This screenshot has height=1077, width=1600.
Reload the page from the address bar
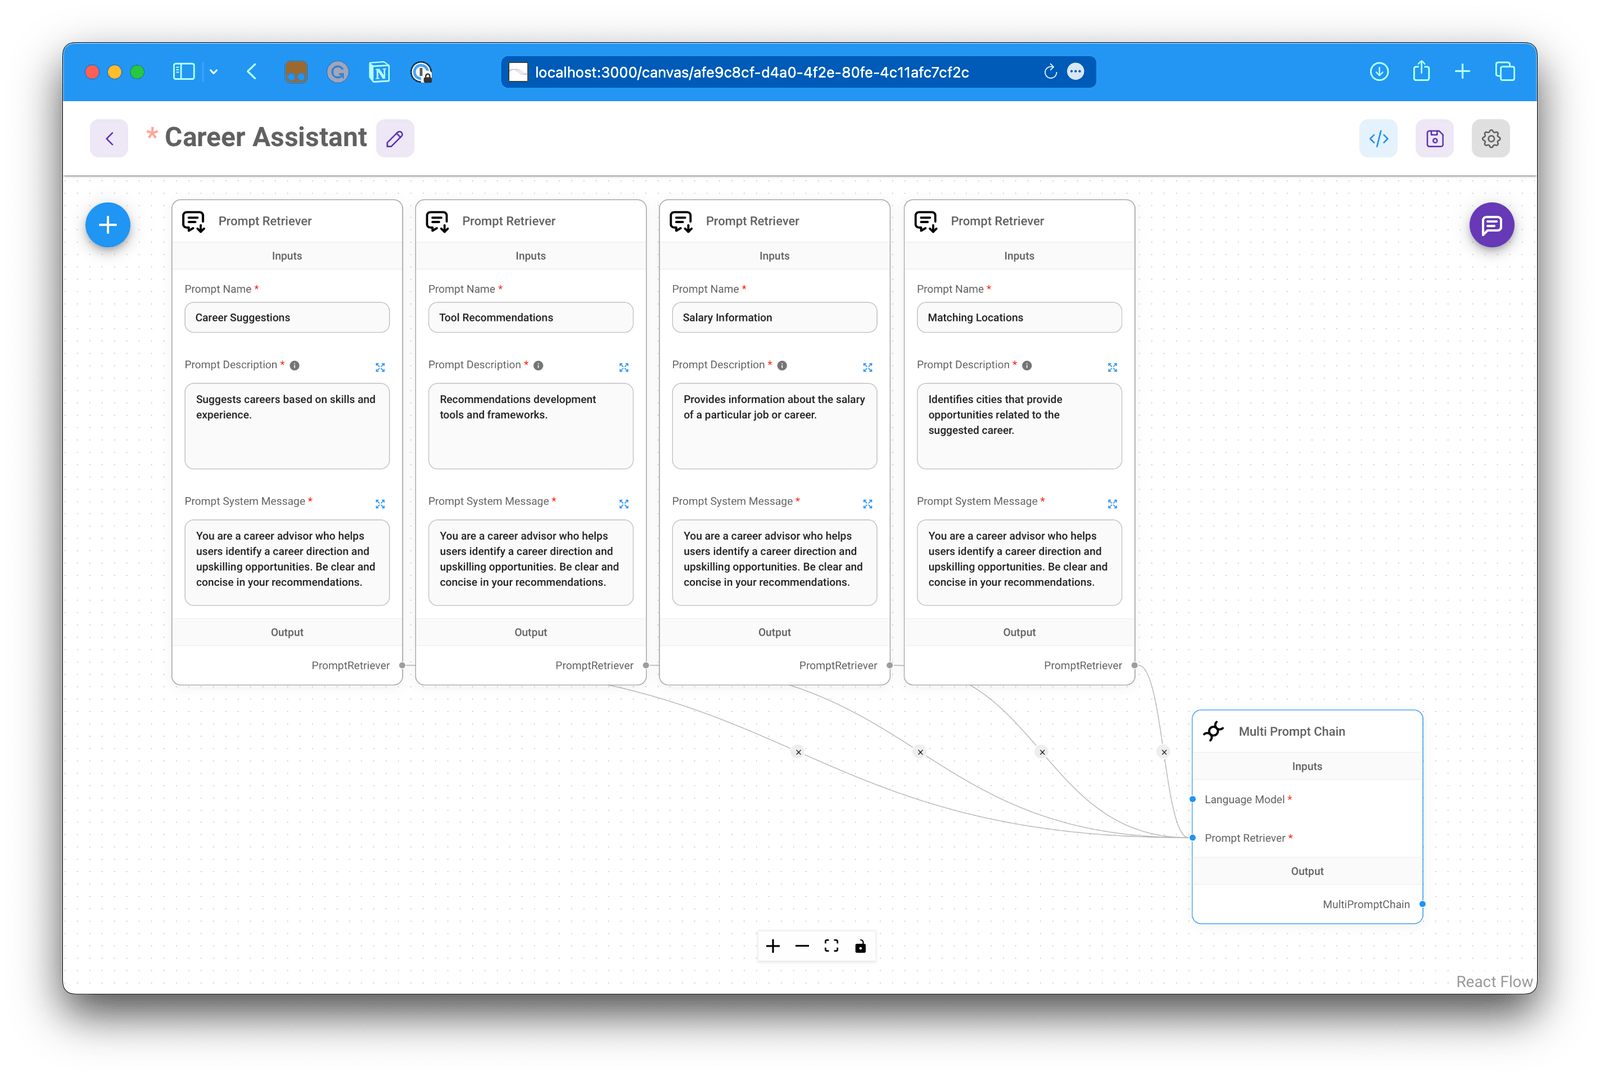(x=1050, y=72)
